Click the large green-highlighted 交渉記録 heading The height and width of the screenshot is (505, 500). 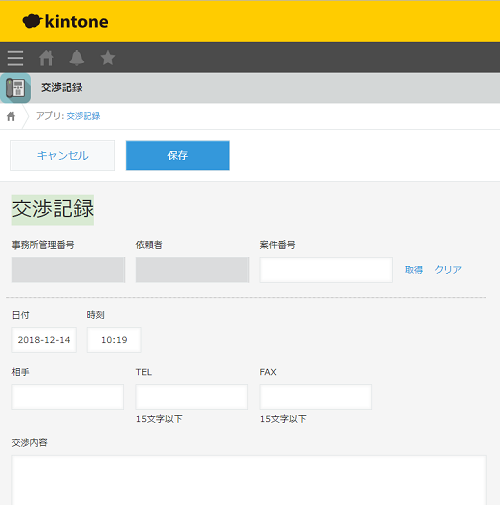tap(53, 210)
